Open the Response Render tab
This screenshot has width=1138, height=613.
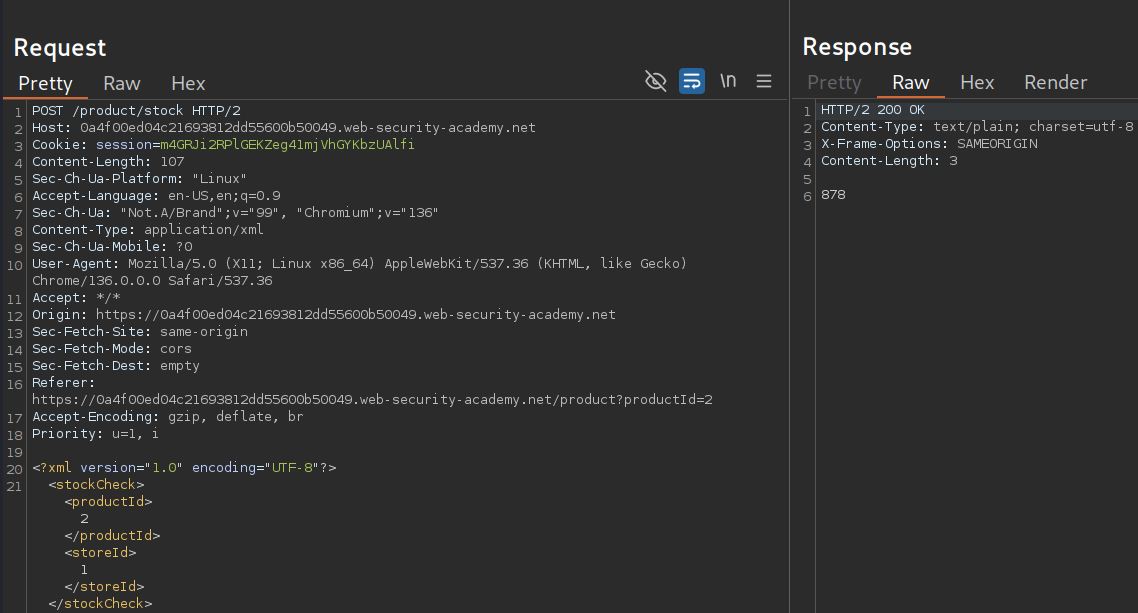1055,83
